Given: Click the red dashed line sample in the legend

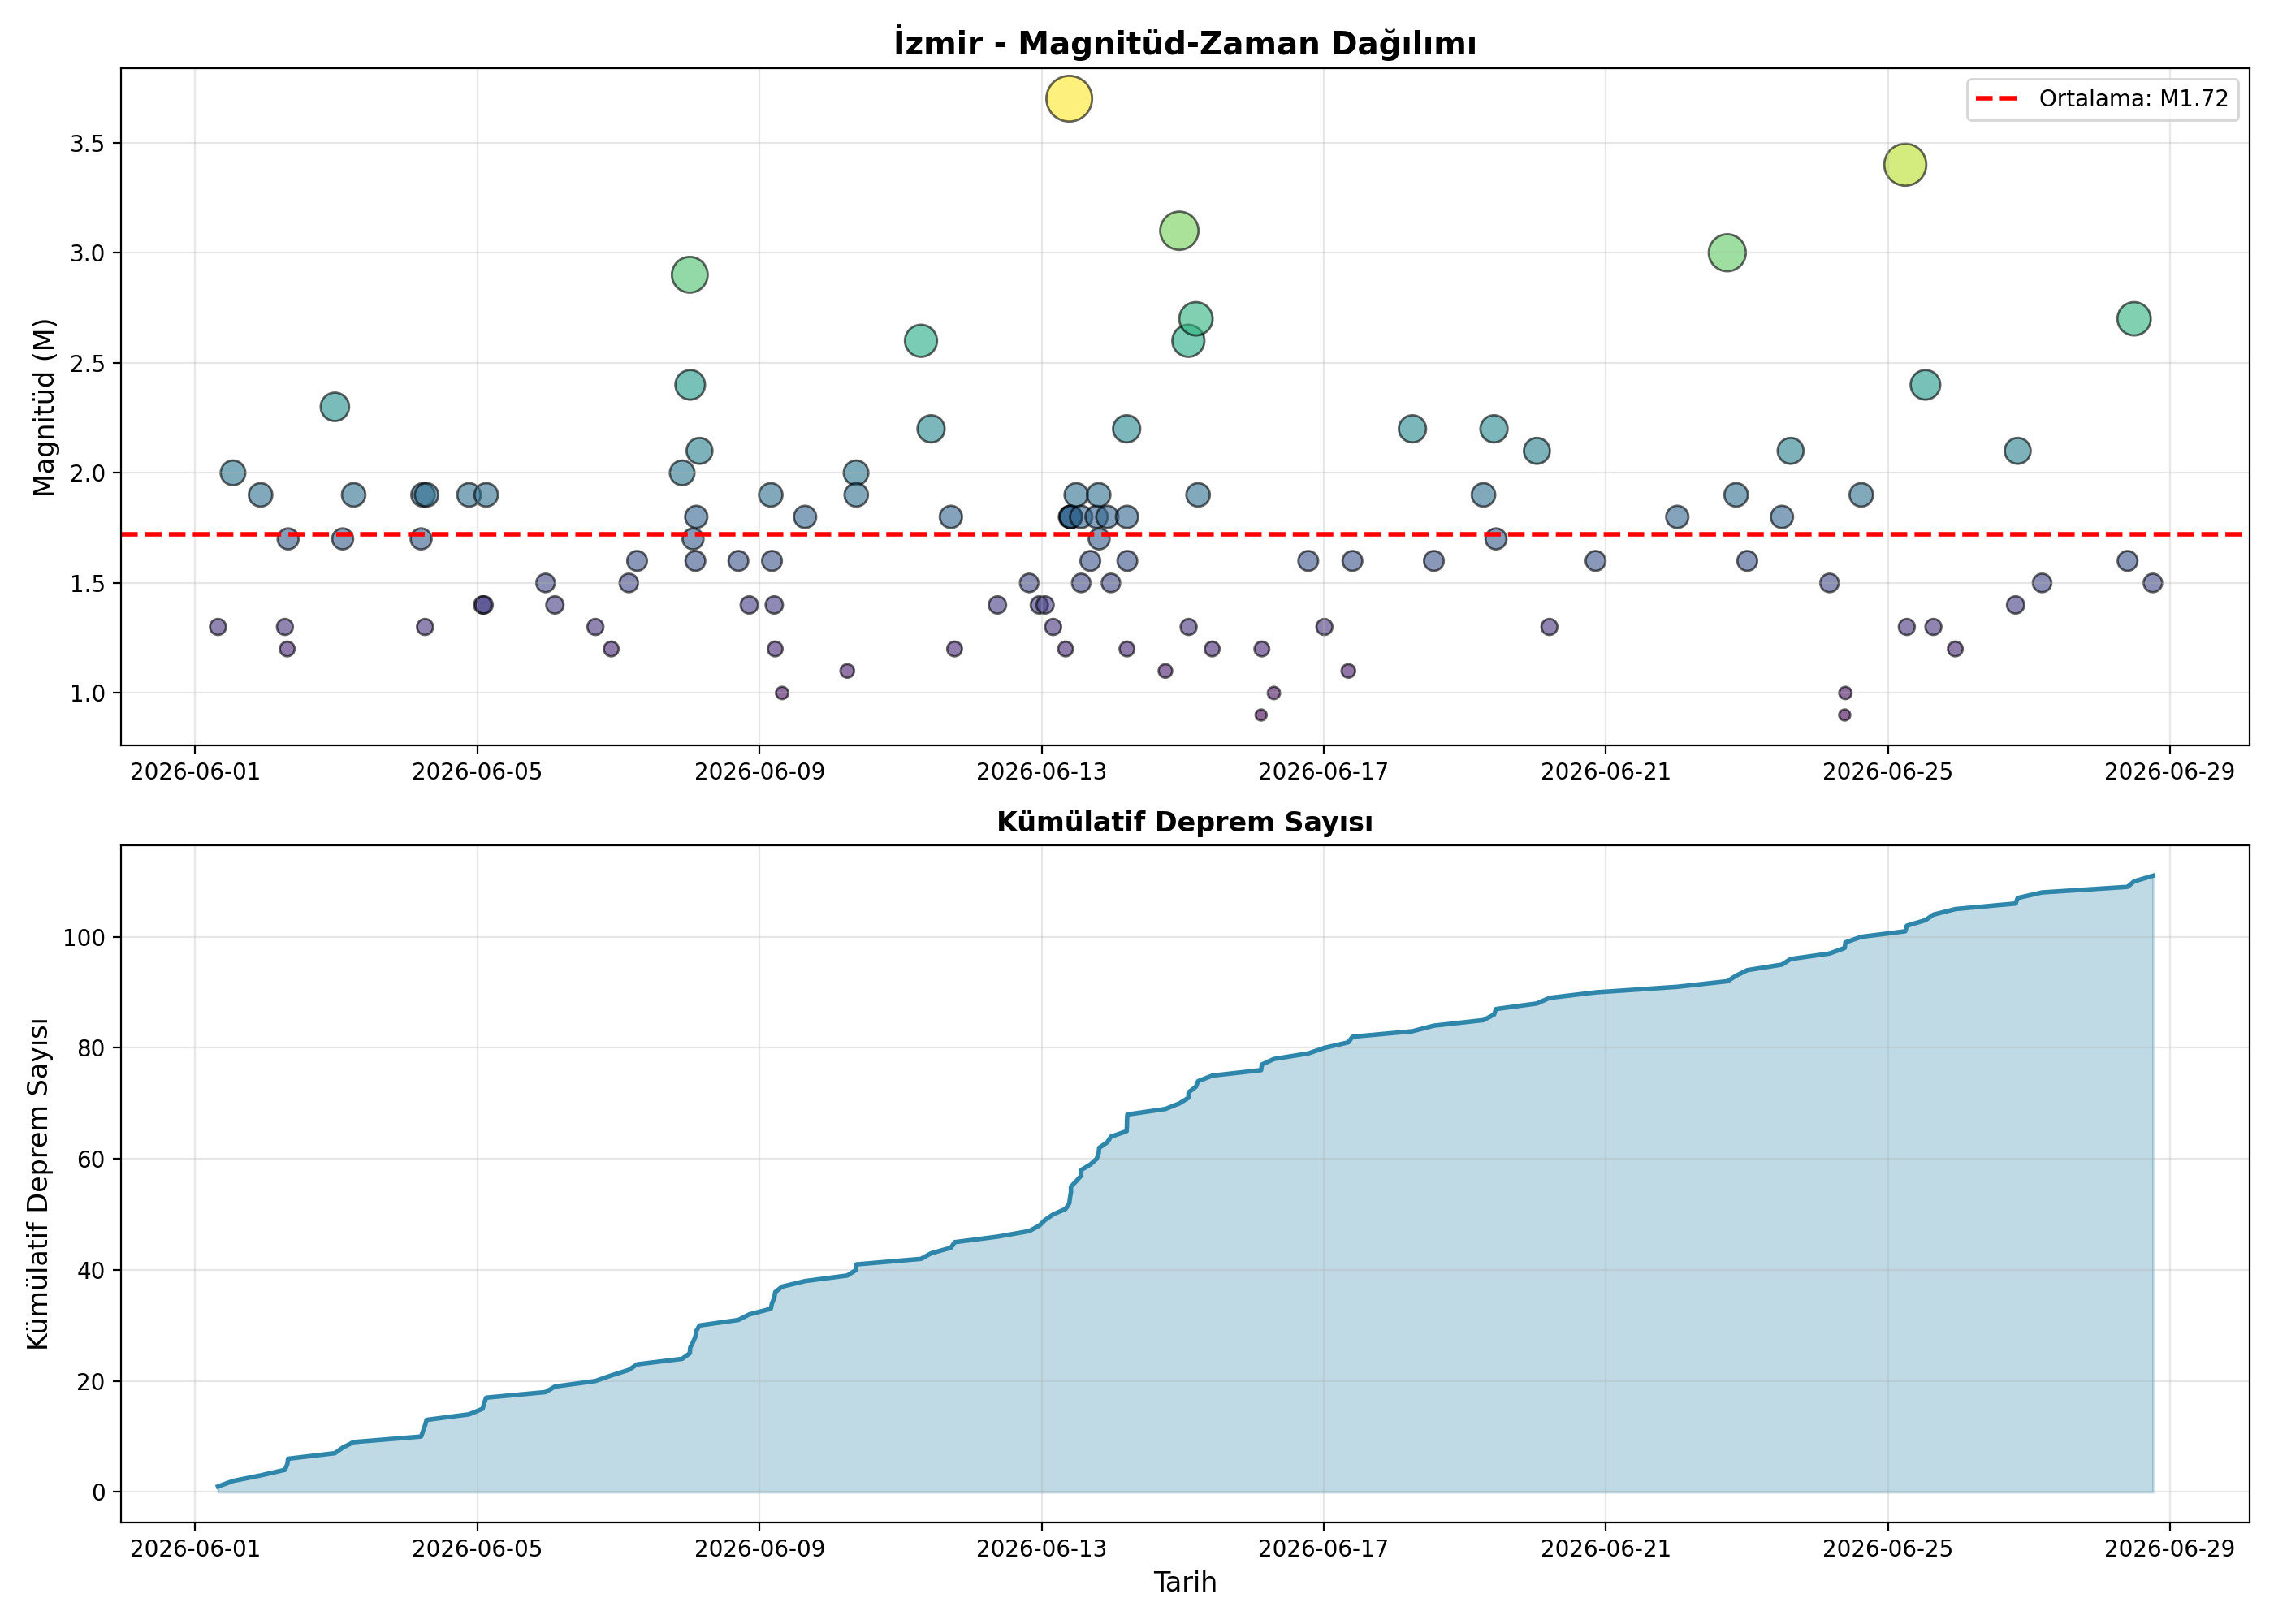Looking at the screenshot, I should click(1998, 99).
